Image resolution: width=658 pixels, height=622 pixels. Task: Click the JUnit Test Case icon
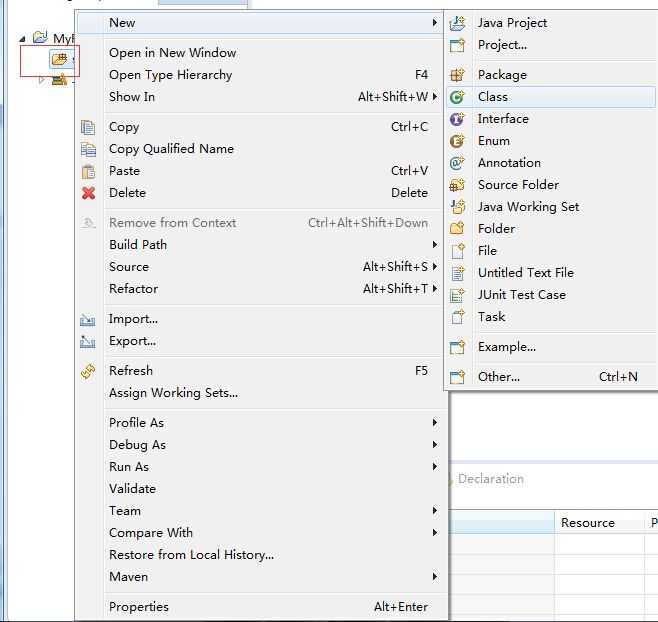point(457,295)
